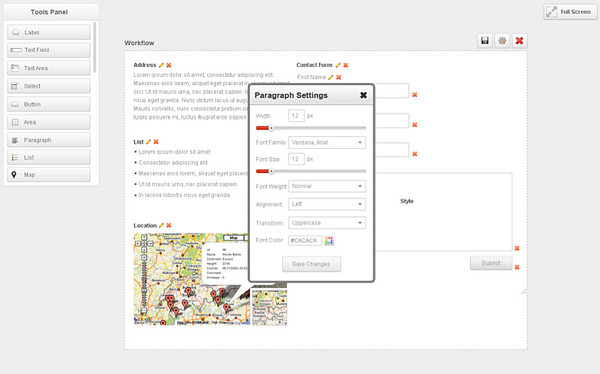600x374 pixels.
Task: Choose a Transform option from dropdown
Action: (x=327, y=223)
